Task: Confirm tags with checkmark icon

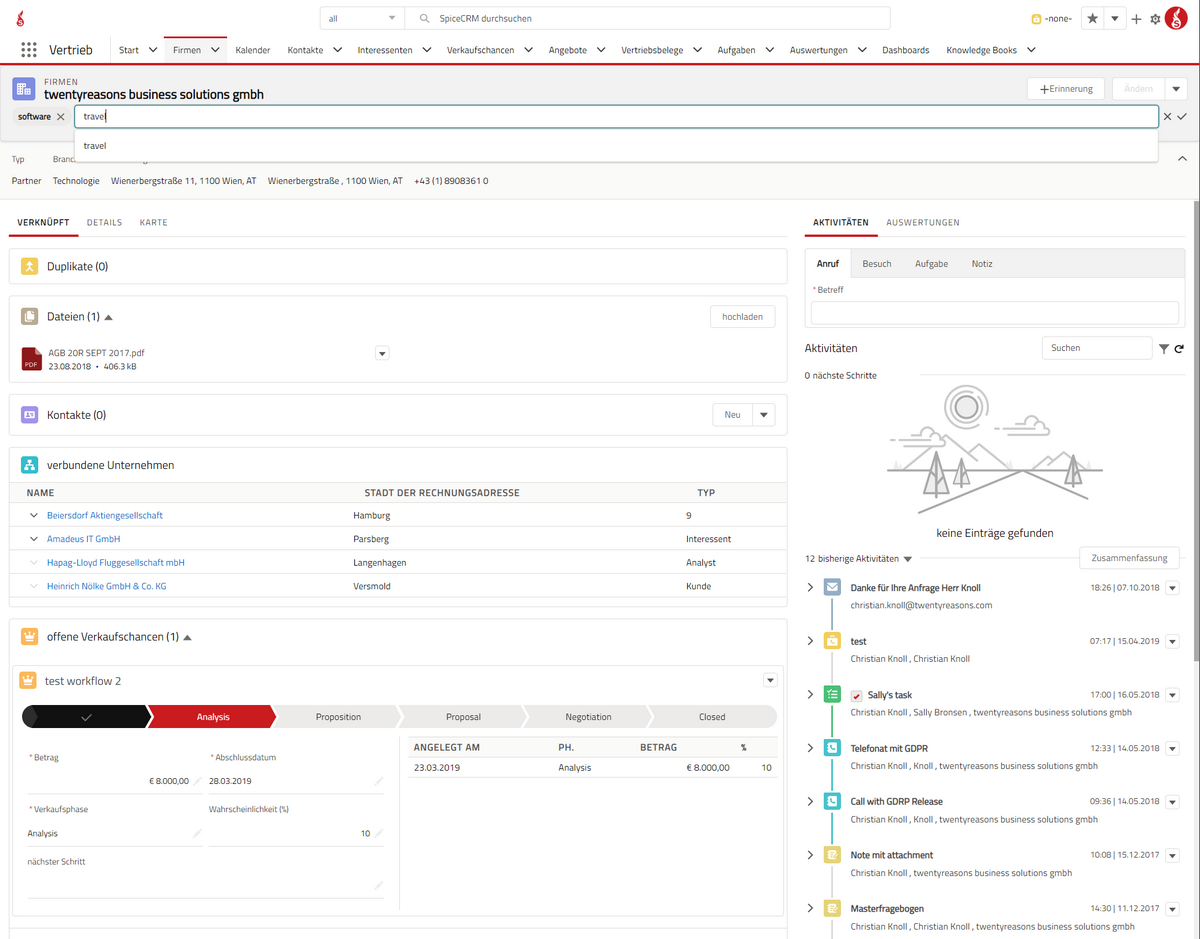Action: [1182, 117]
